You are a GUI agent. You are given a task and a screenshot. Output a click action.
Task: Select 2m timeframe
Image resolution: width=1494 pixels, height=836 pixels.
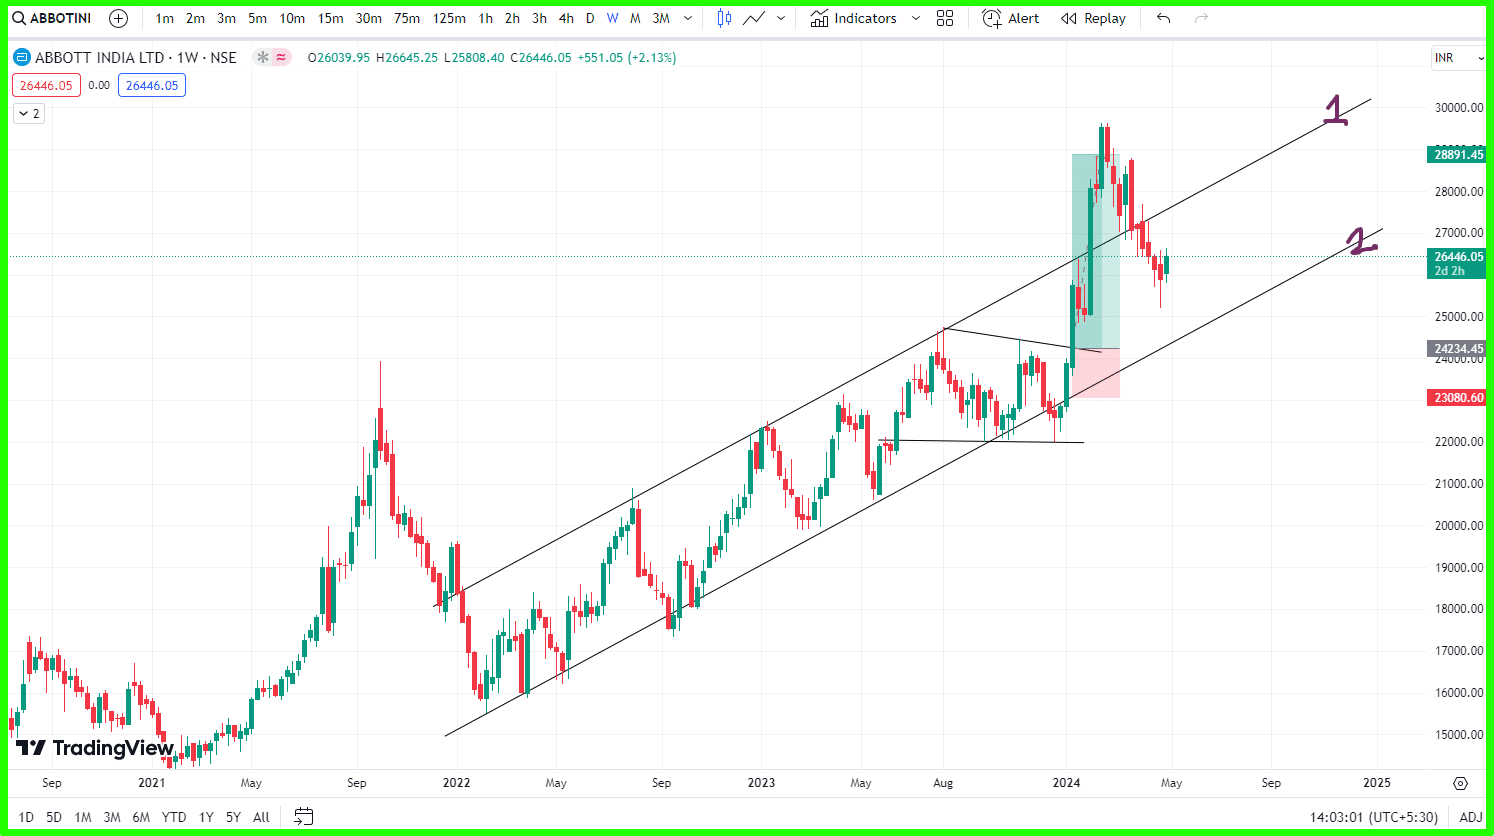[x=195, y=18]
